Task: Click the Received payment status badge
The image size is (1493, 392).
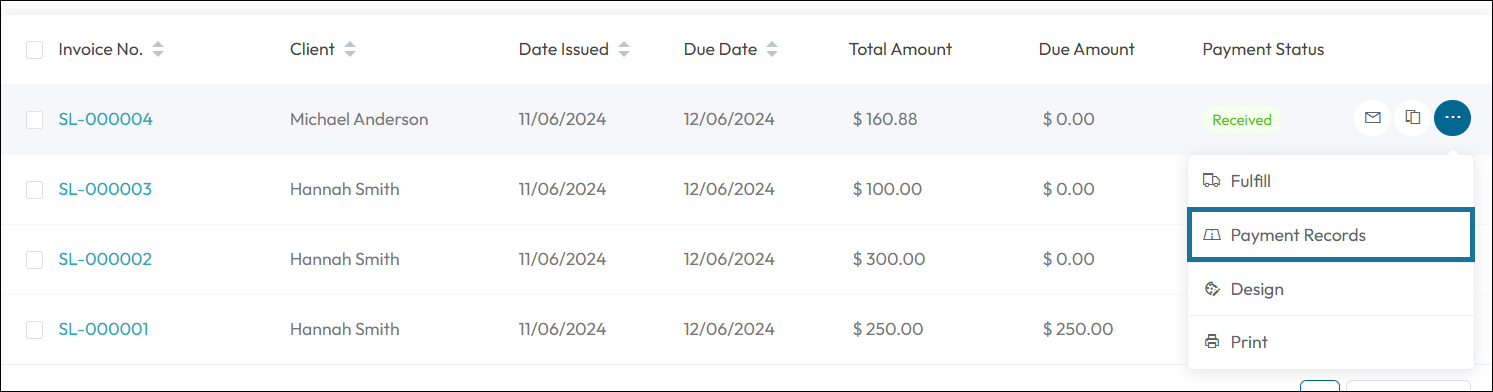Action: tap(1242, 120)
